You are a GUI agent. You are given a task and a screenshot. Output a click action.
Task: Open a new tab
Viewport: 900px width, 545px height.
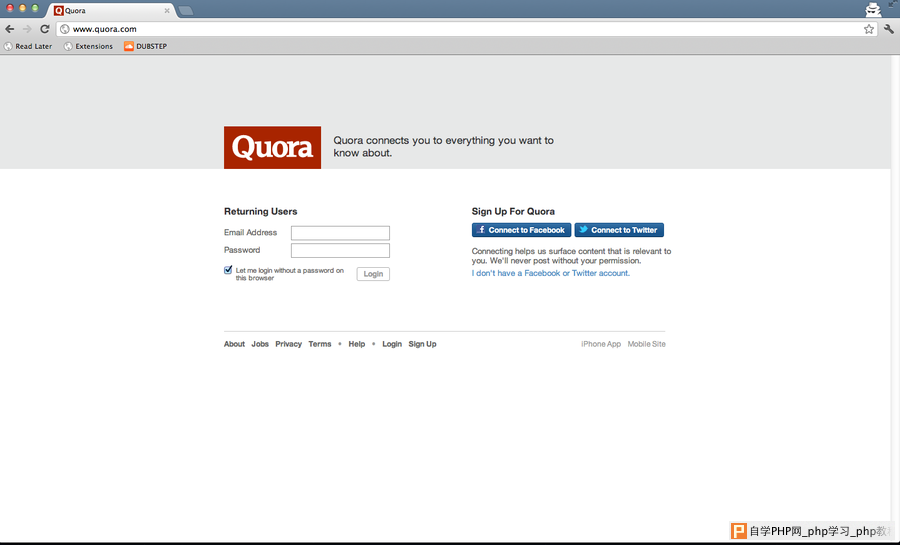click(x=185, y=10)
